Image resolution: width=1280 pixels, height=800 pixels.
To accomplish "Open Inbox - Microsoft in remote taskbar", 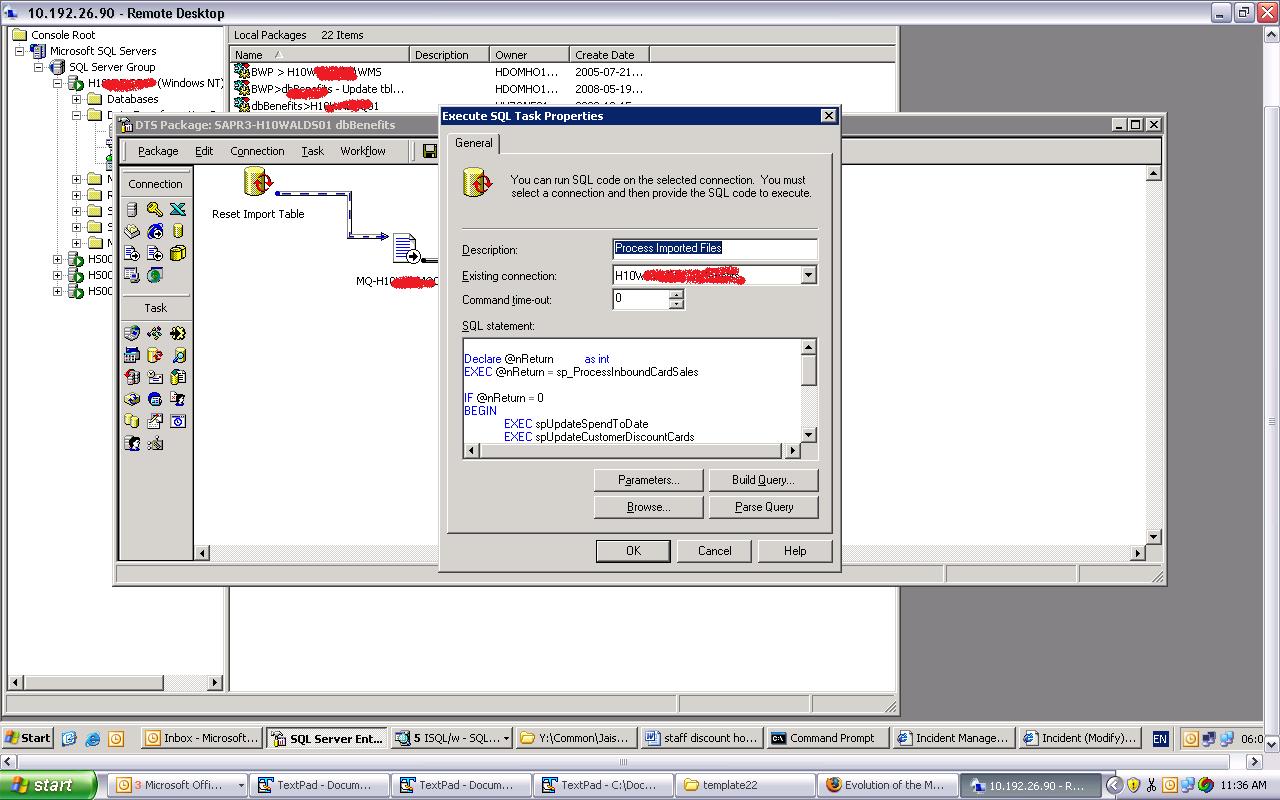I will click(202, 738).
